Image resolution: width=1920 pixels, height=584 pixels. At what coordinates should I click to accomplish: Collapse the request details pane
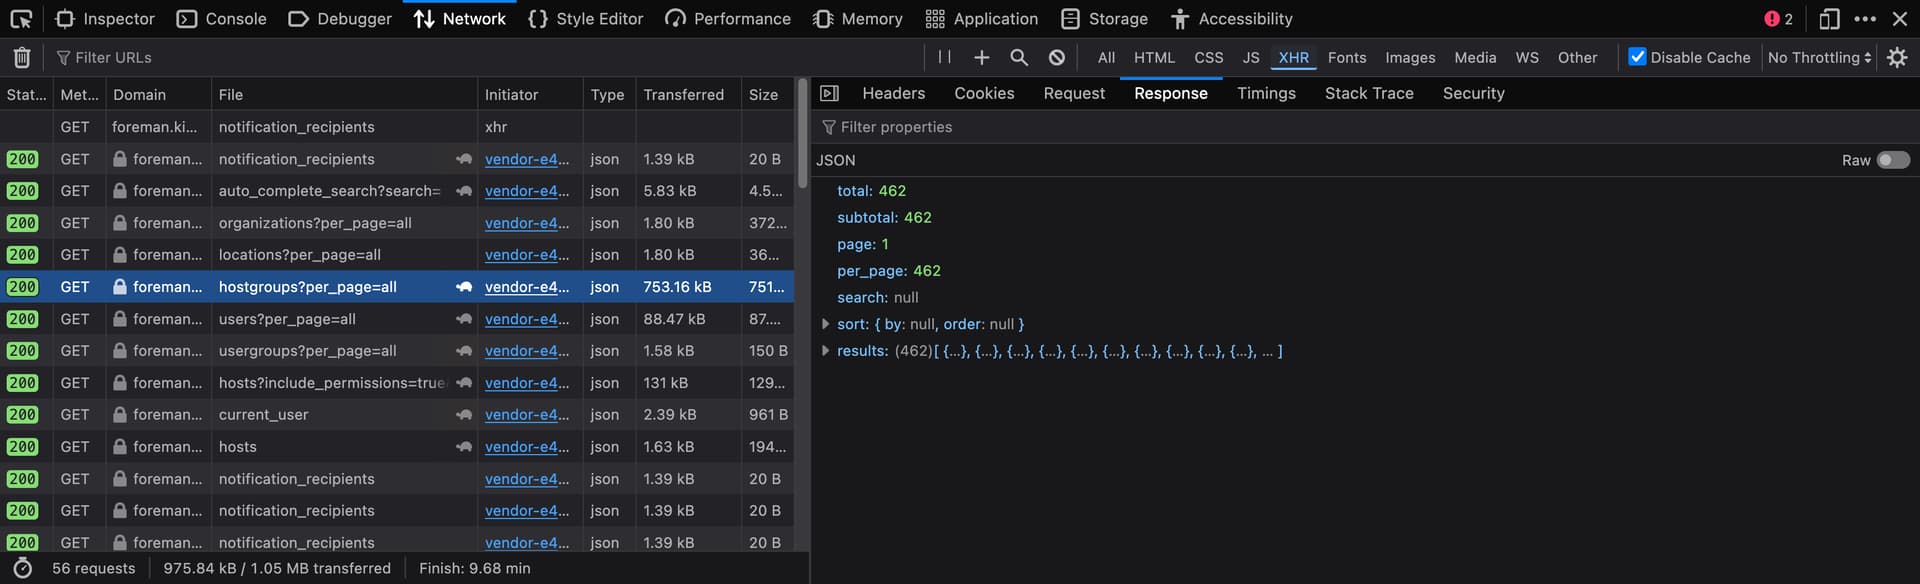point(829,93)
